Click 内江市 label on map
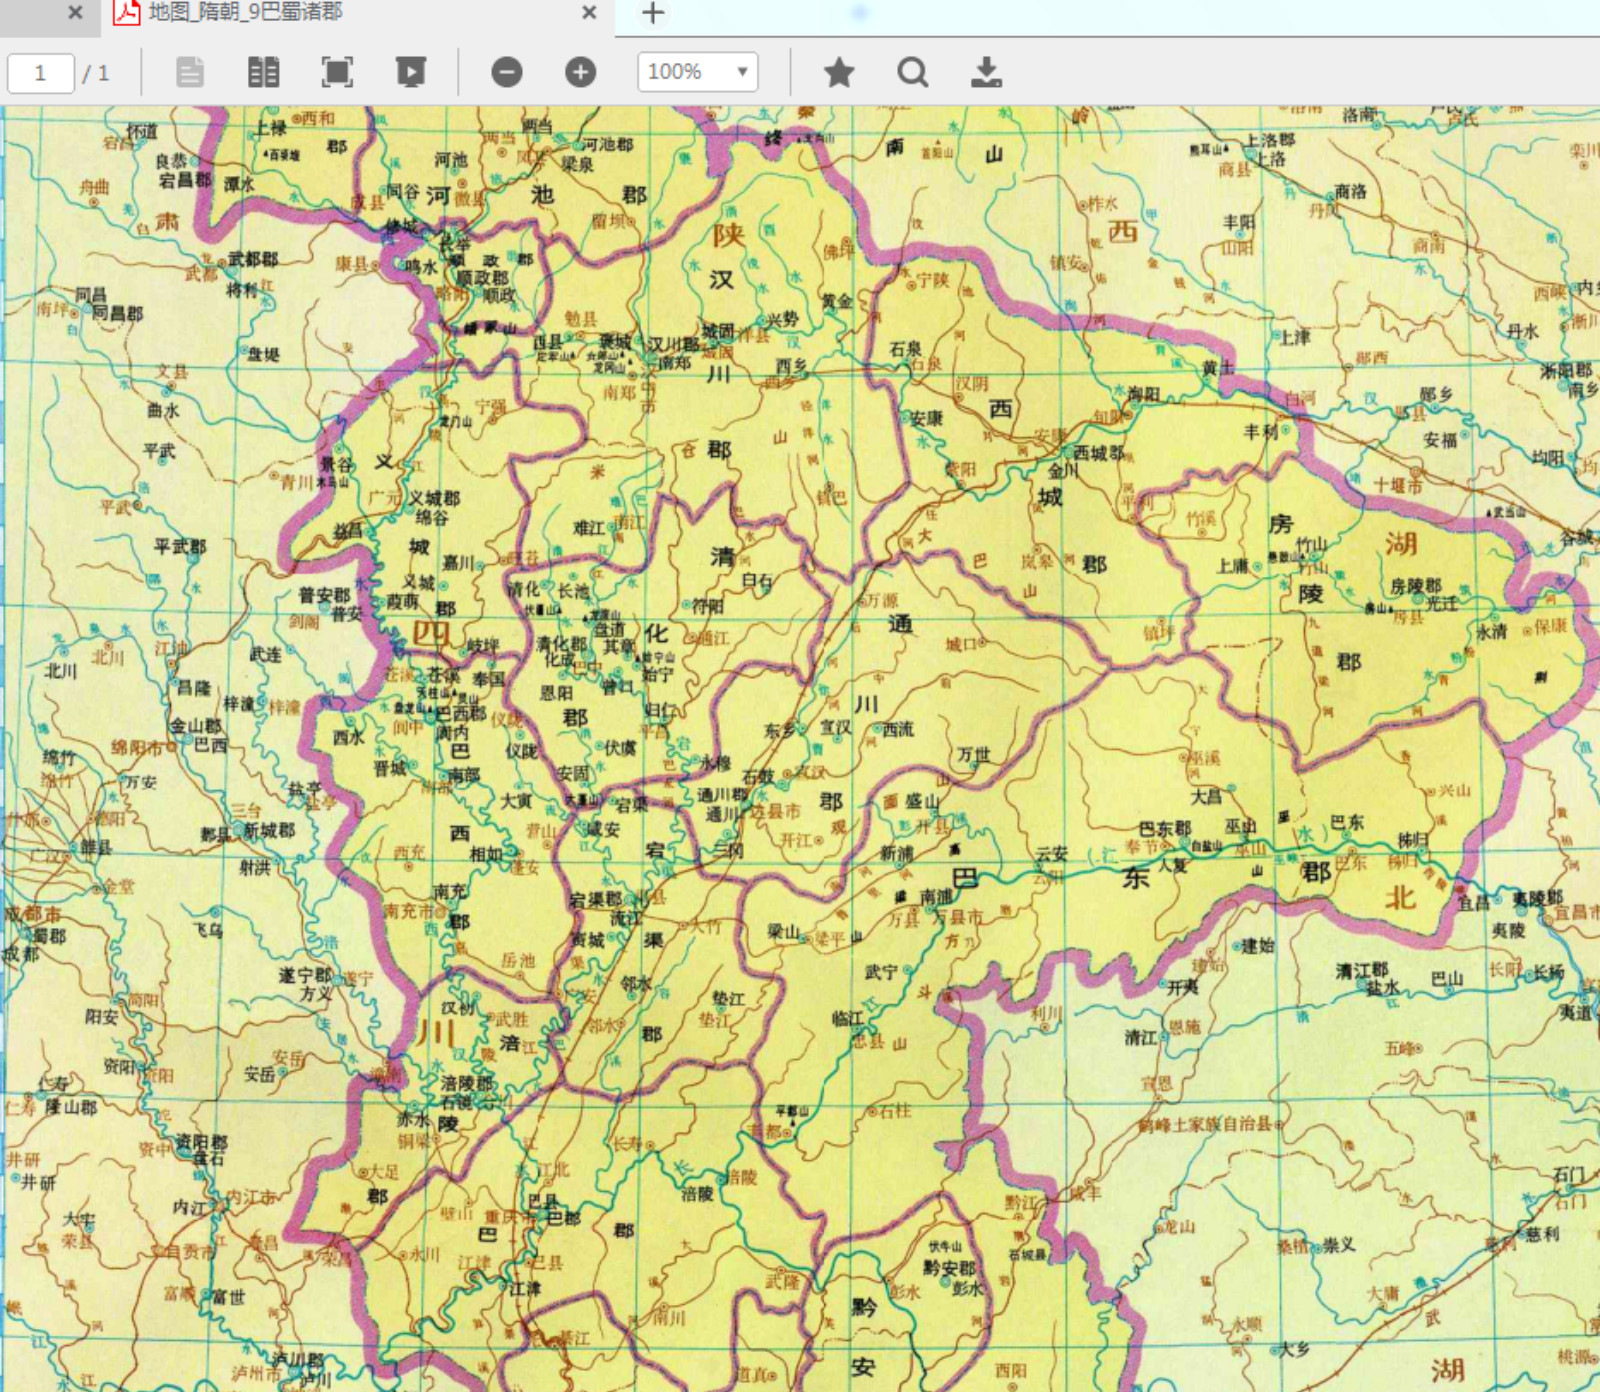 252,1196
